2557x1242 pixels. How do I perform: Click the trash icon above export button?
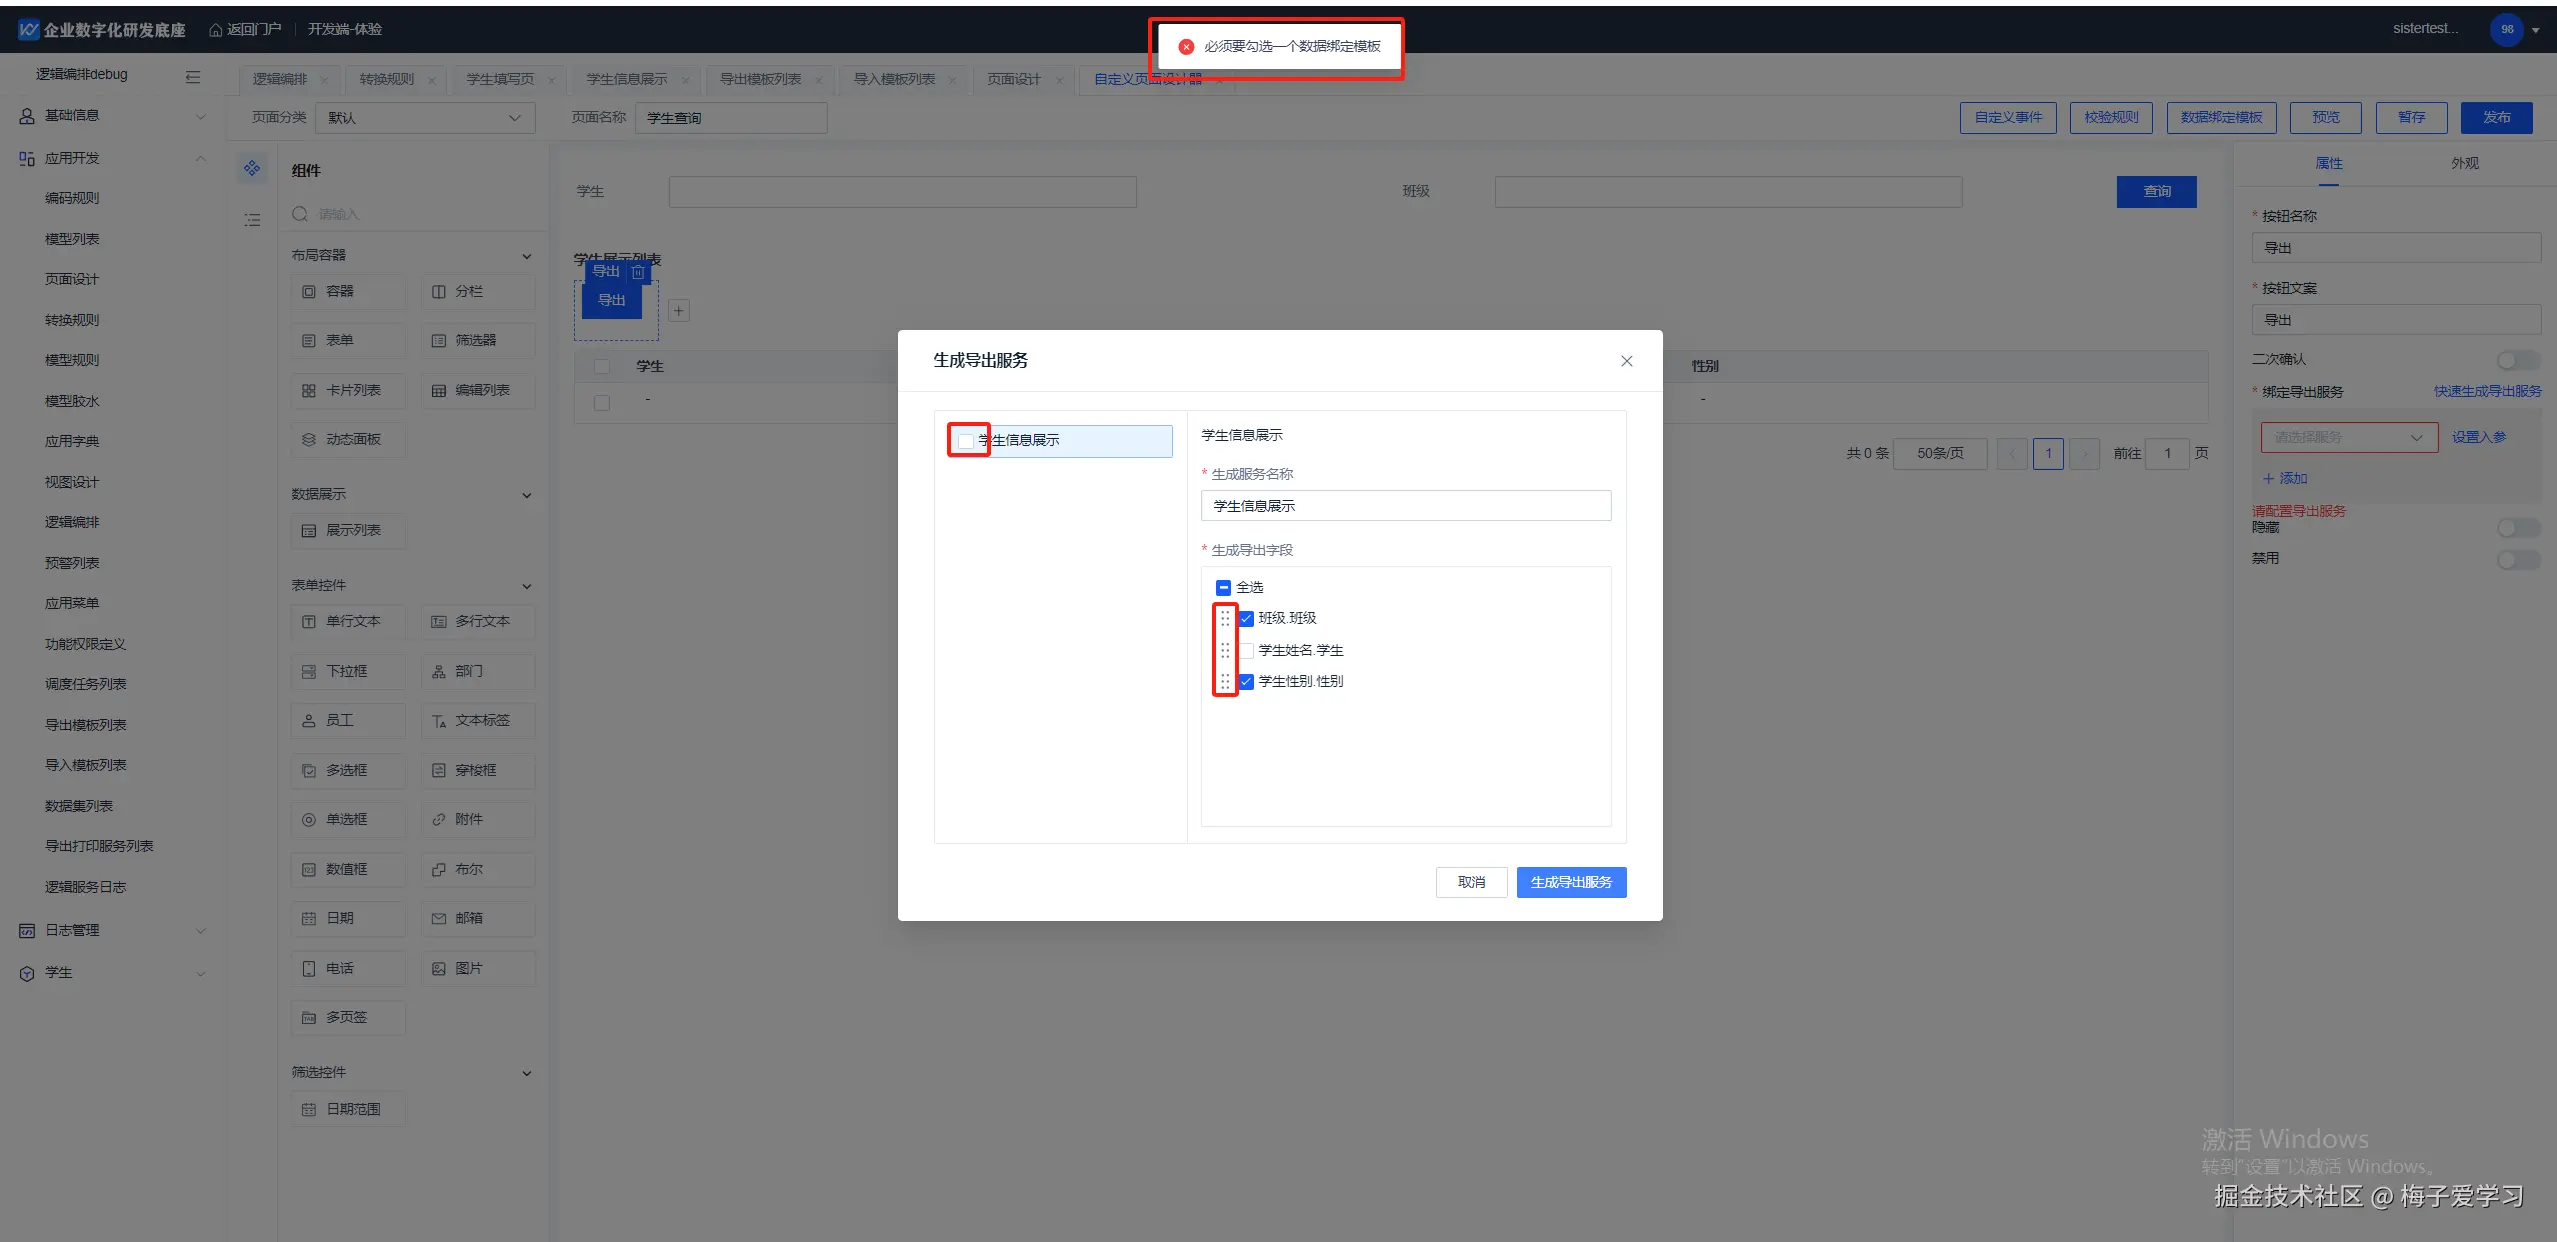pyautogui.click(x=638, y=272)
